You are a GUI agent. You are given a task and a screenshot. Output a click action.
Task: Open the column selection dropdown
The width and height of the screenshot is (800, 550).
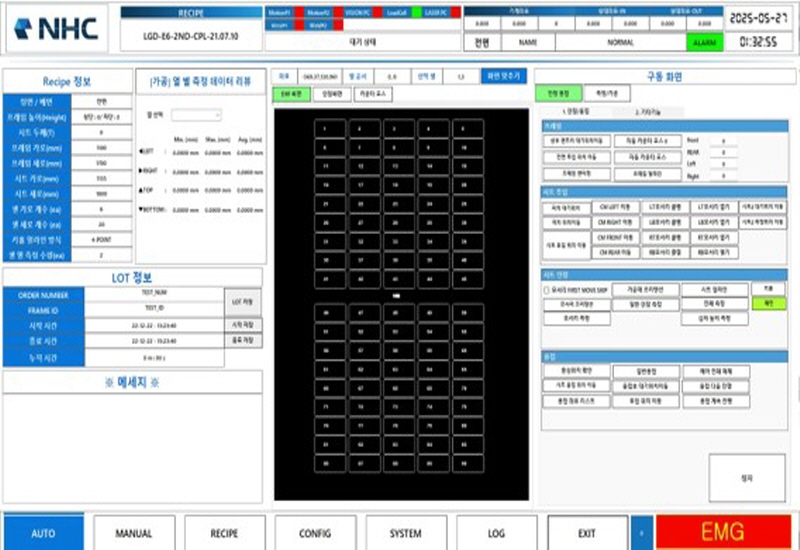click(195, 115)
